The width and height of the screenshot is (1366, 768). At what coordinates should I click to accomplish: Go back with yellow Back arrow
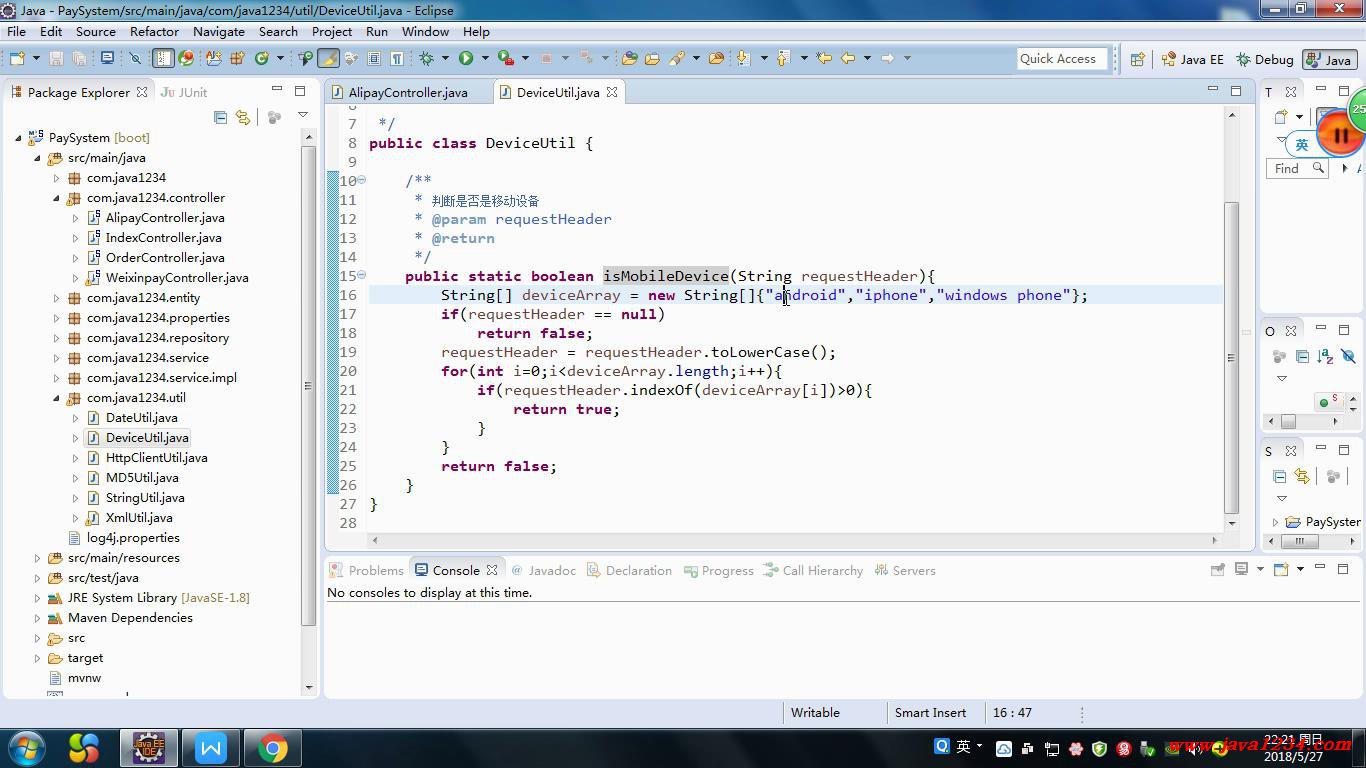(848, 58)
